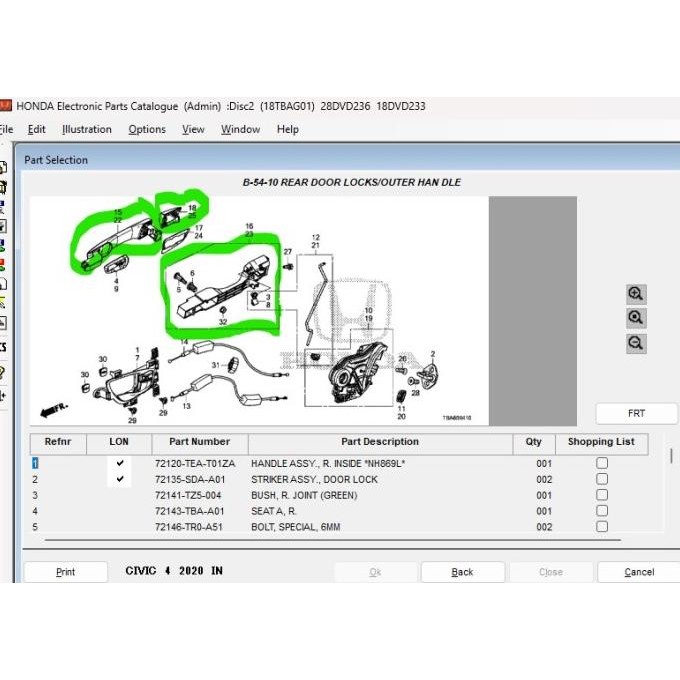
Task: Tick Shopping List box for 72120-TEA-T01ZA
Action: 602,463
